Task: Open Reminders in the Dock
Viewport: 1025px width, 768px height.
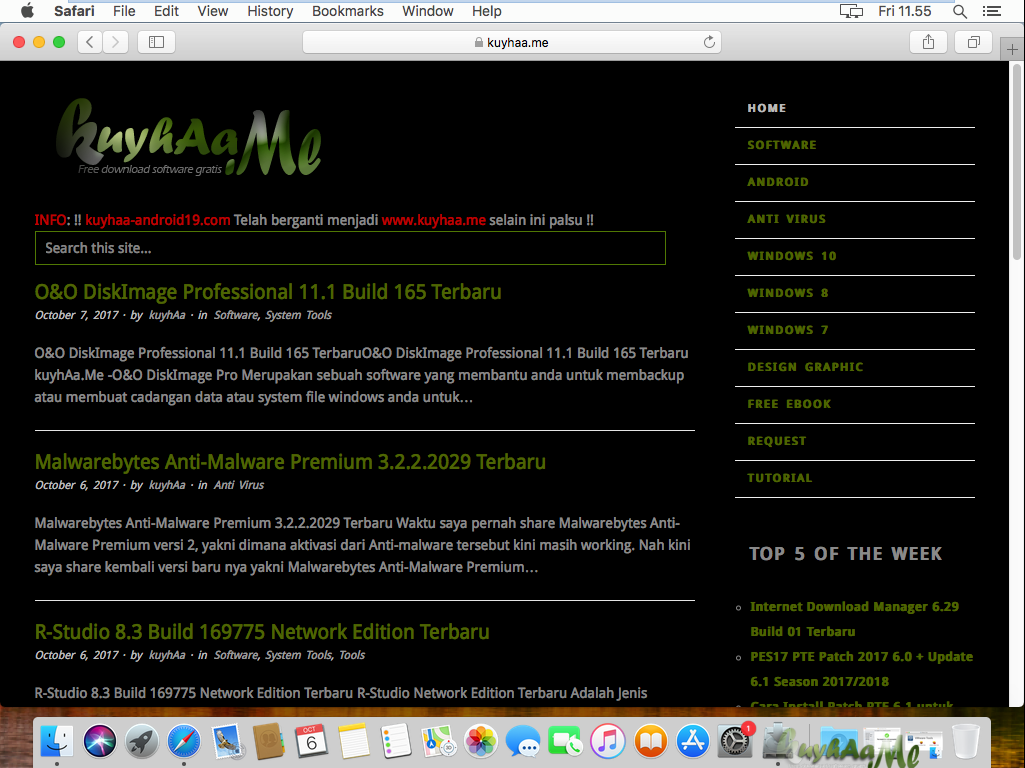Action: 396,741
